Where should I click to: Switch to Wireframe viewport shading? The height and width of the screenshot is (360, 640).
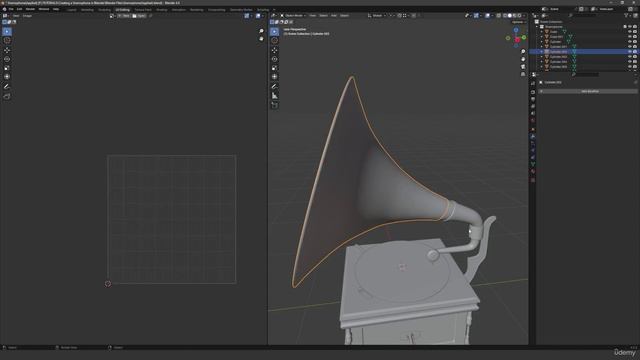pyautogui.click(x=505, y=16)
